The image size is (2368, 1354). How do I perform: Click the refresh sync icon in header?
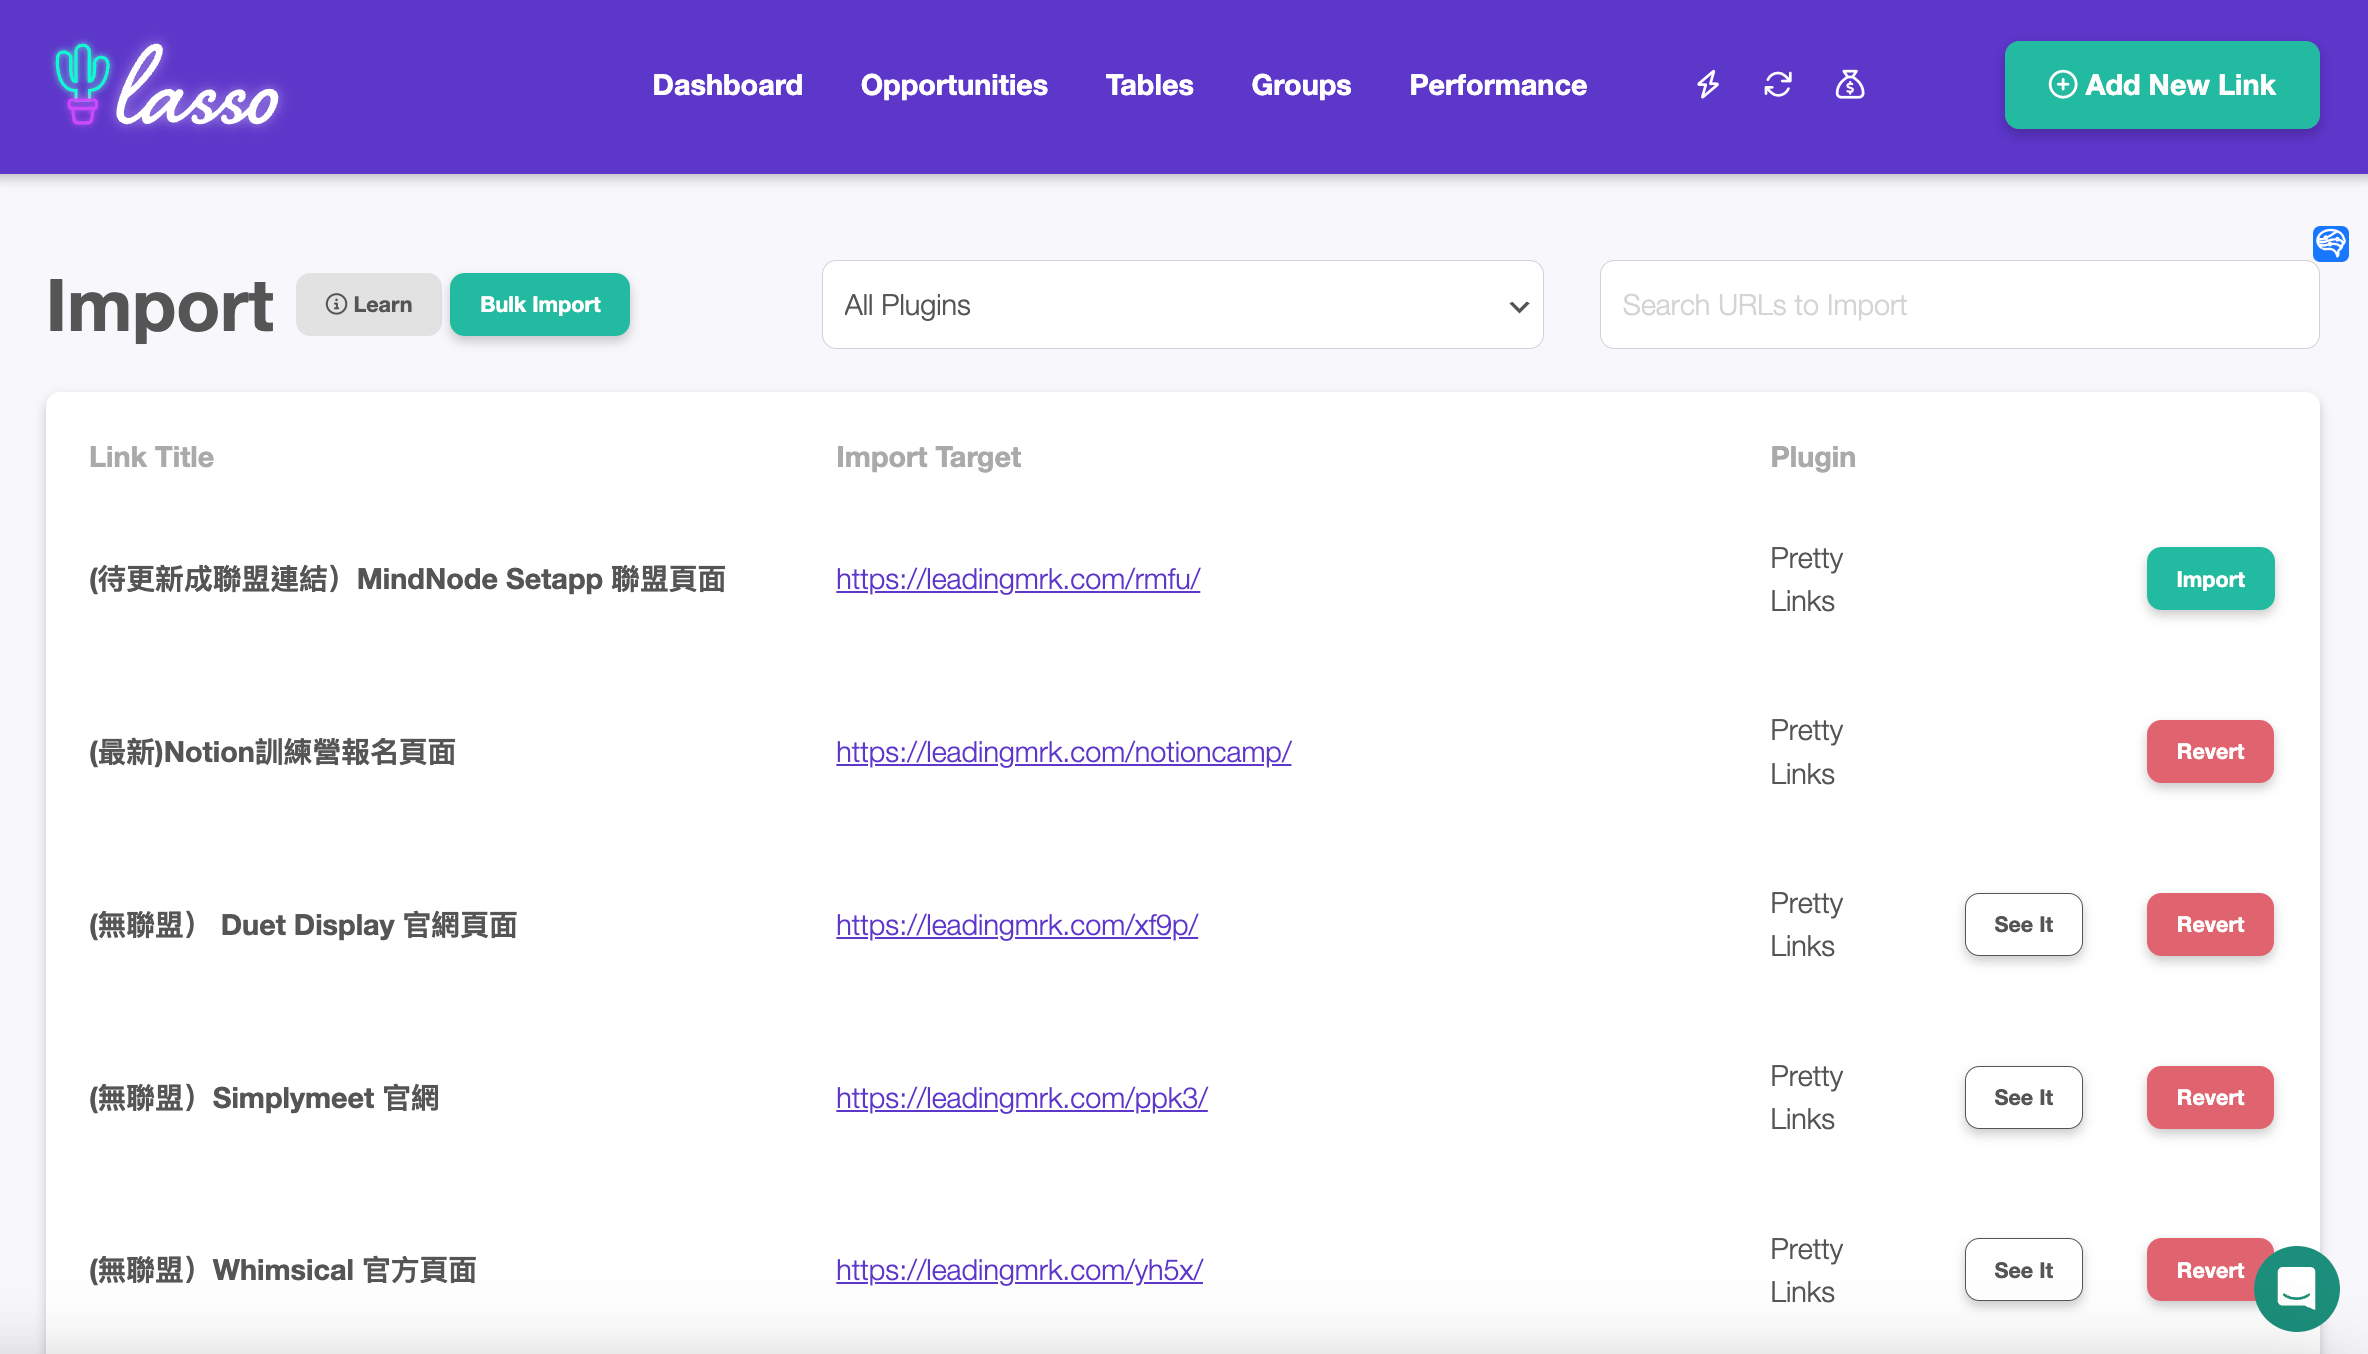click(x=1778, y=85)
